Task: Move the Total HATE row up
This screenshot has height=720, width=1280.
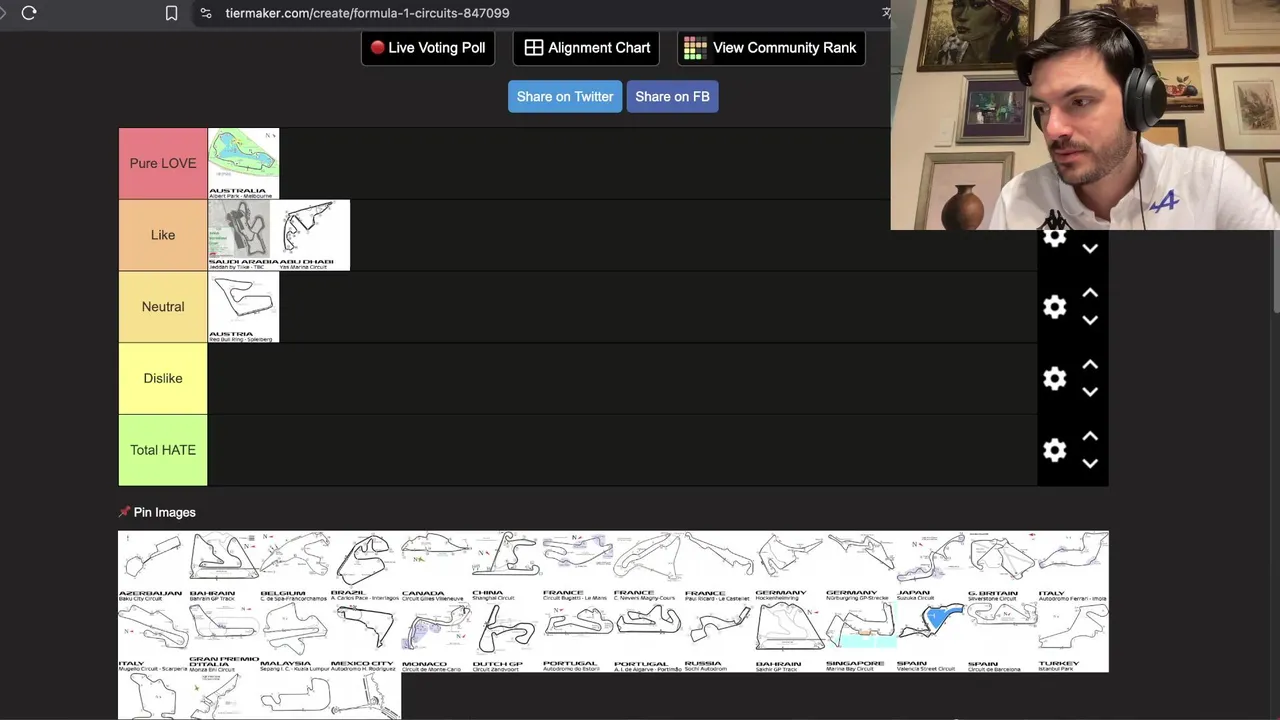Action: [x=1090, y=436]
